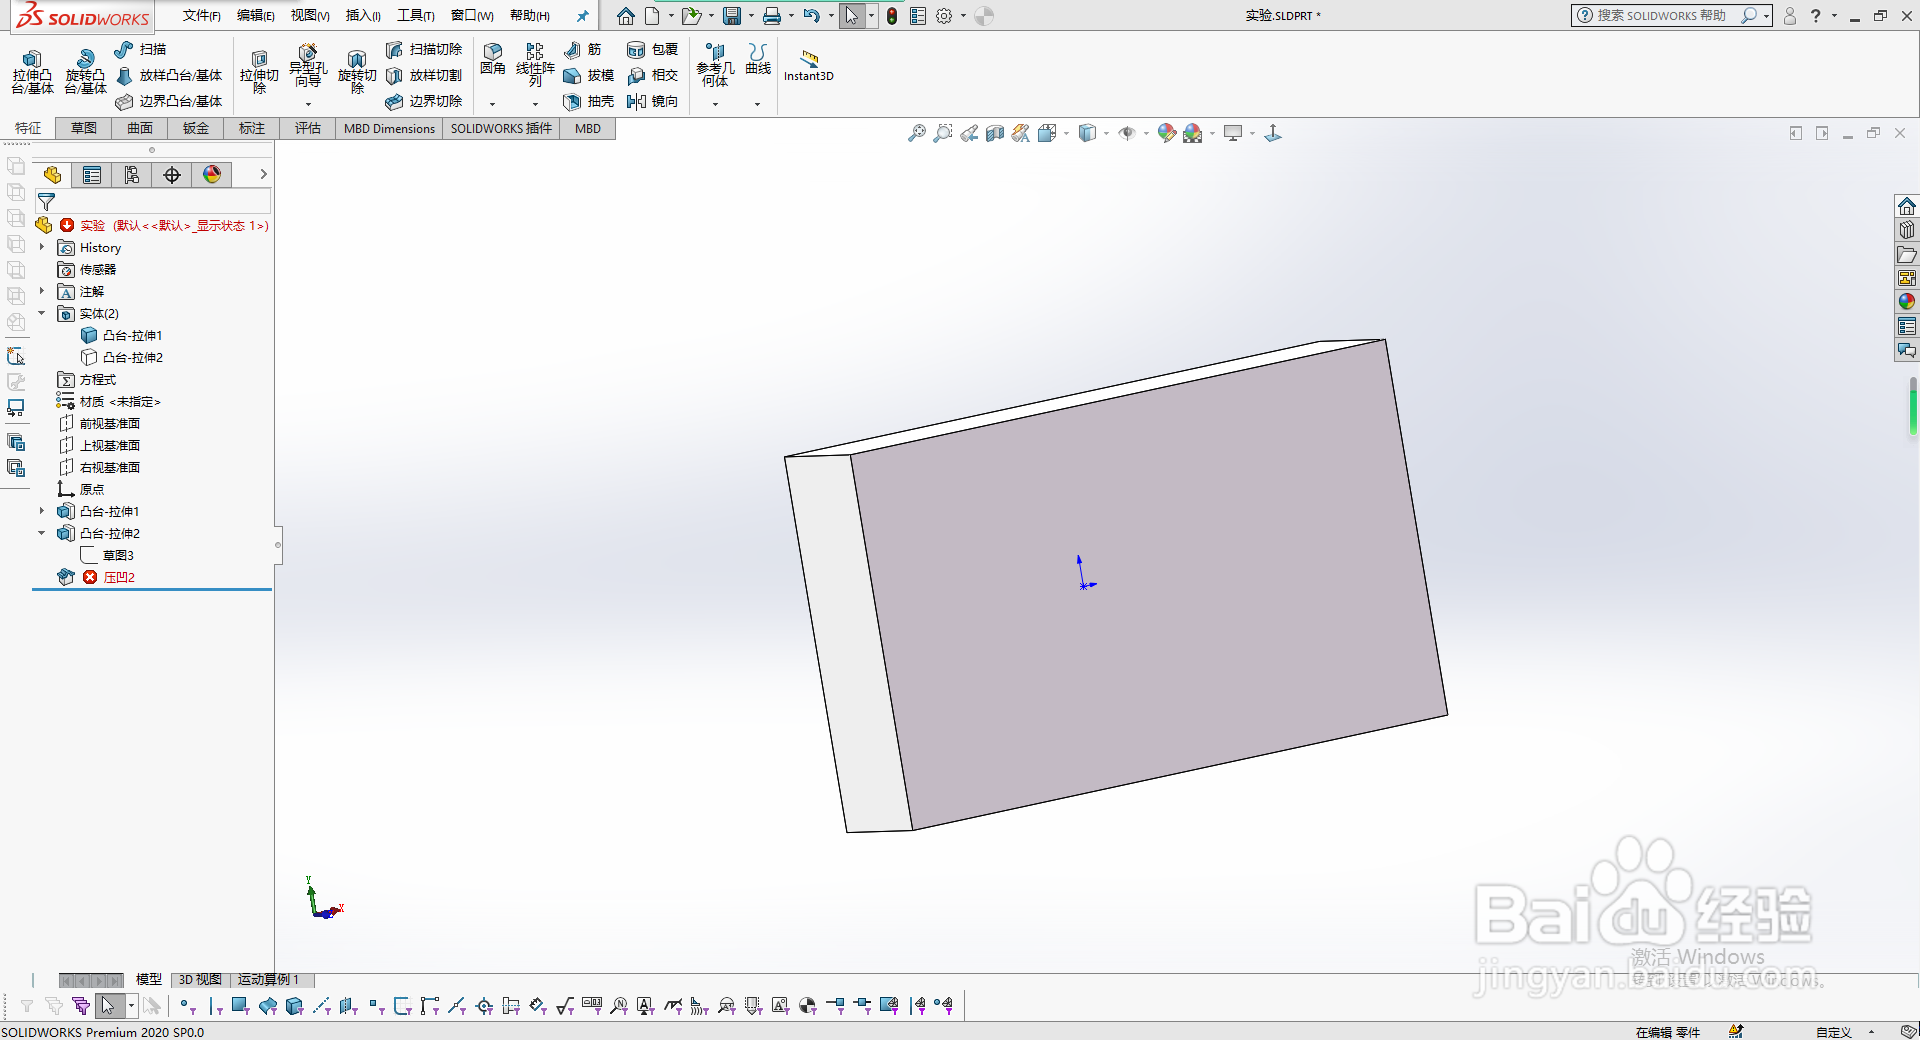
Task: Switch to the 草图 (Sketch) ribbon tab
Action: coord(83,128)
